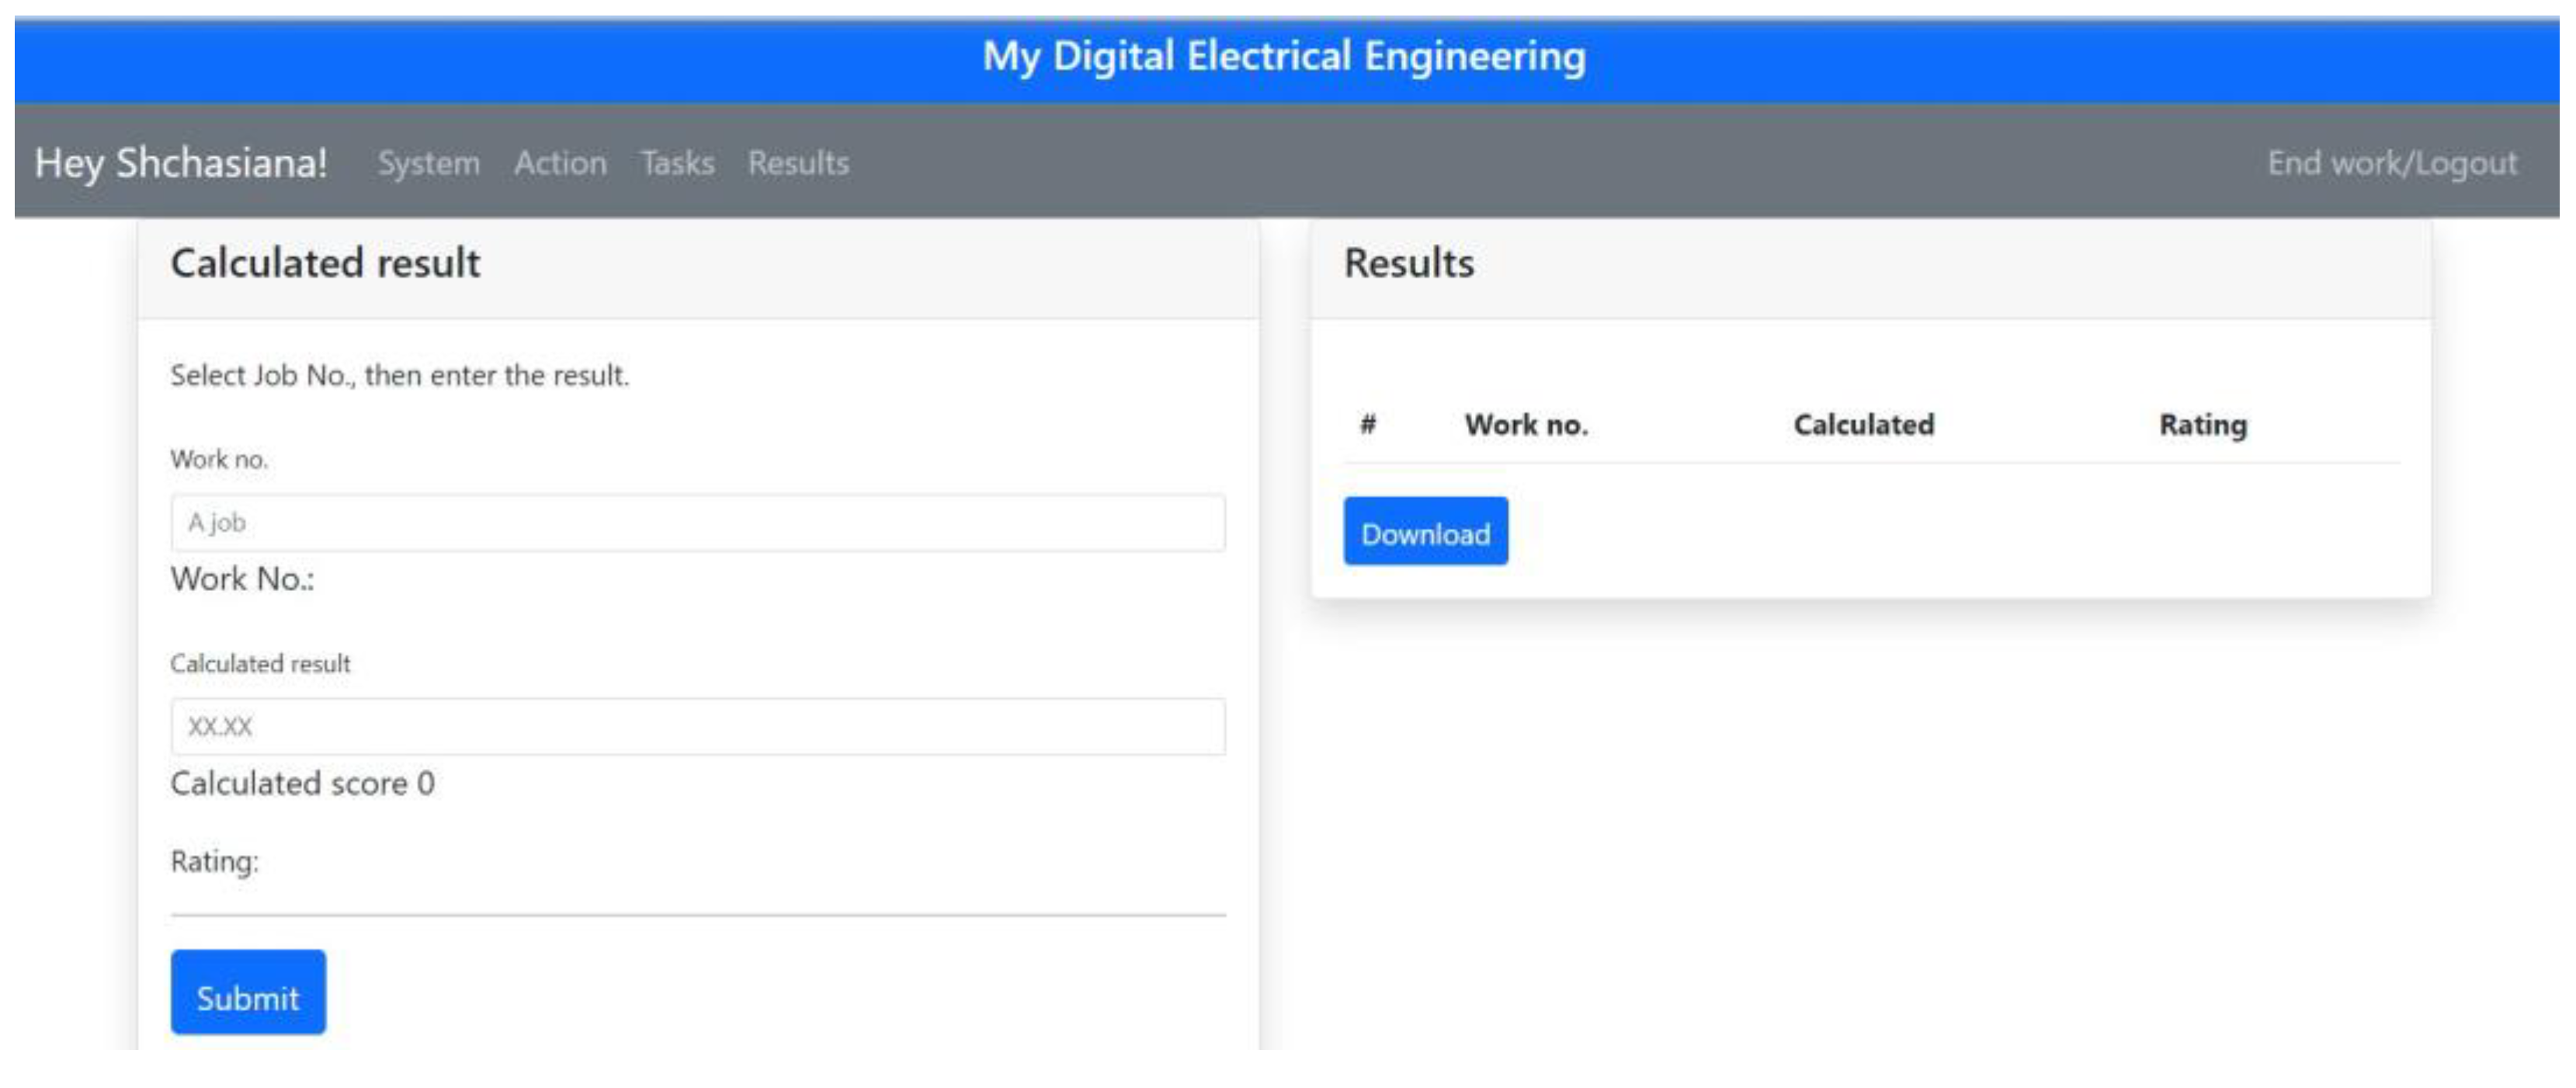Viewport: 2576px width, 1088px height.
Task: Open Results in the top navbar
Action: [798, 163]
